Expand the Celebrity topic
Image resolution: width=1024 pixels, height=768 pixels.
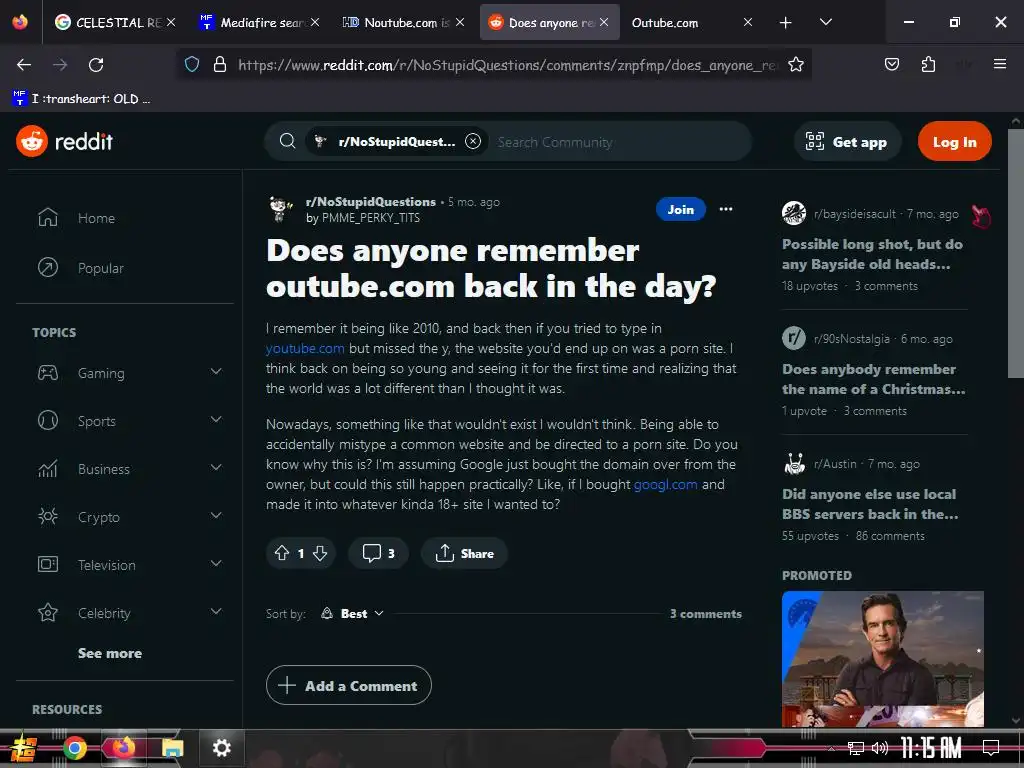click(216, 612)
